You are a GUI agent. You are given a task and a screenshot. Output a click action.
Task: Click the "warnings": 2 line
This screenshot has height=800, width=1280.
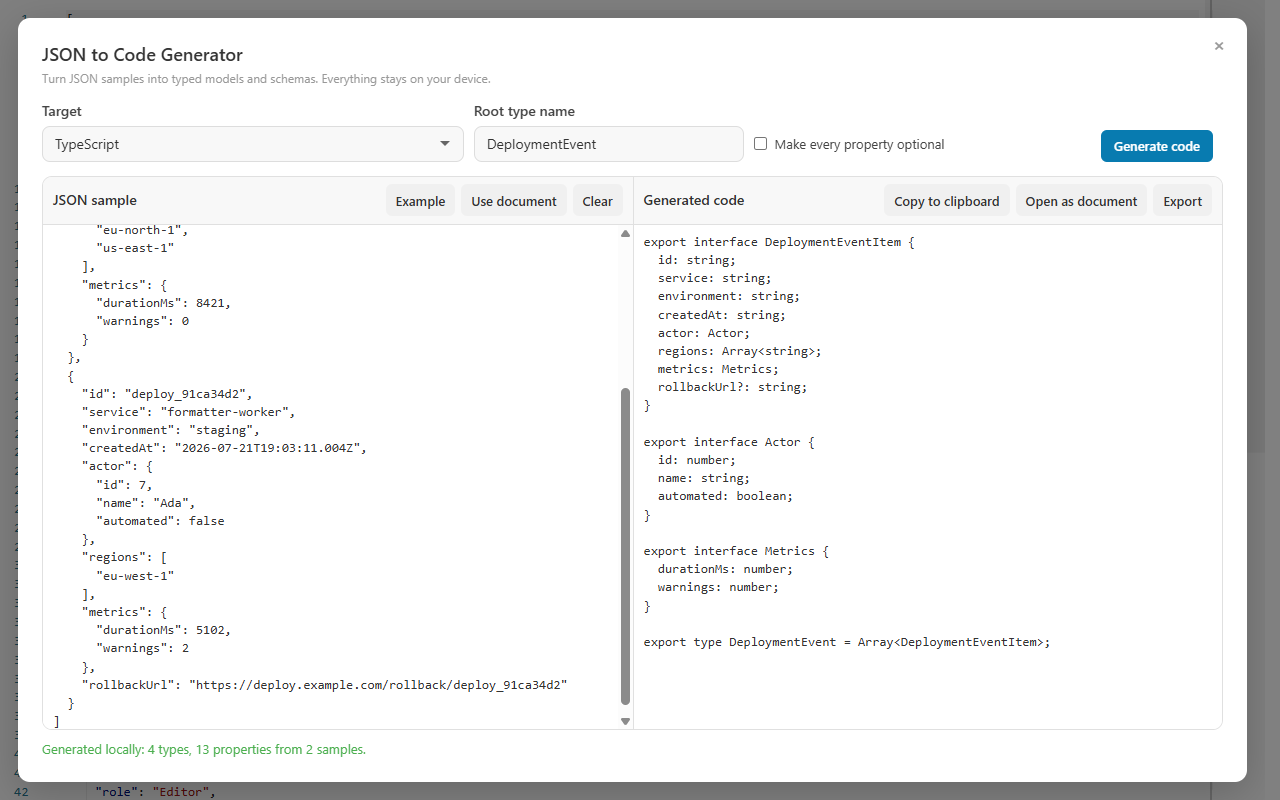[143, 648]
